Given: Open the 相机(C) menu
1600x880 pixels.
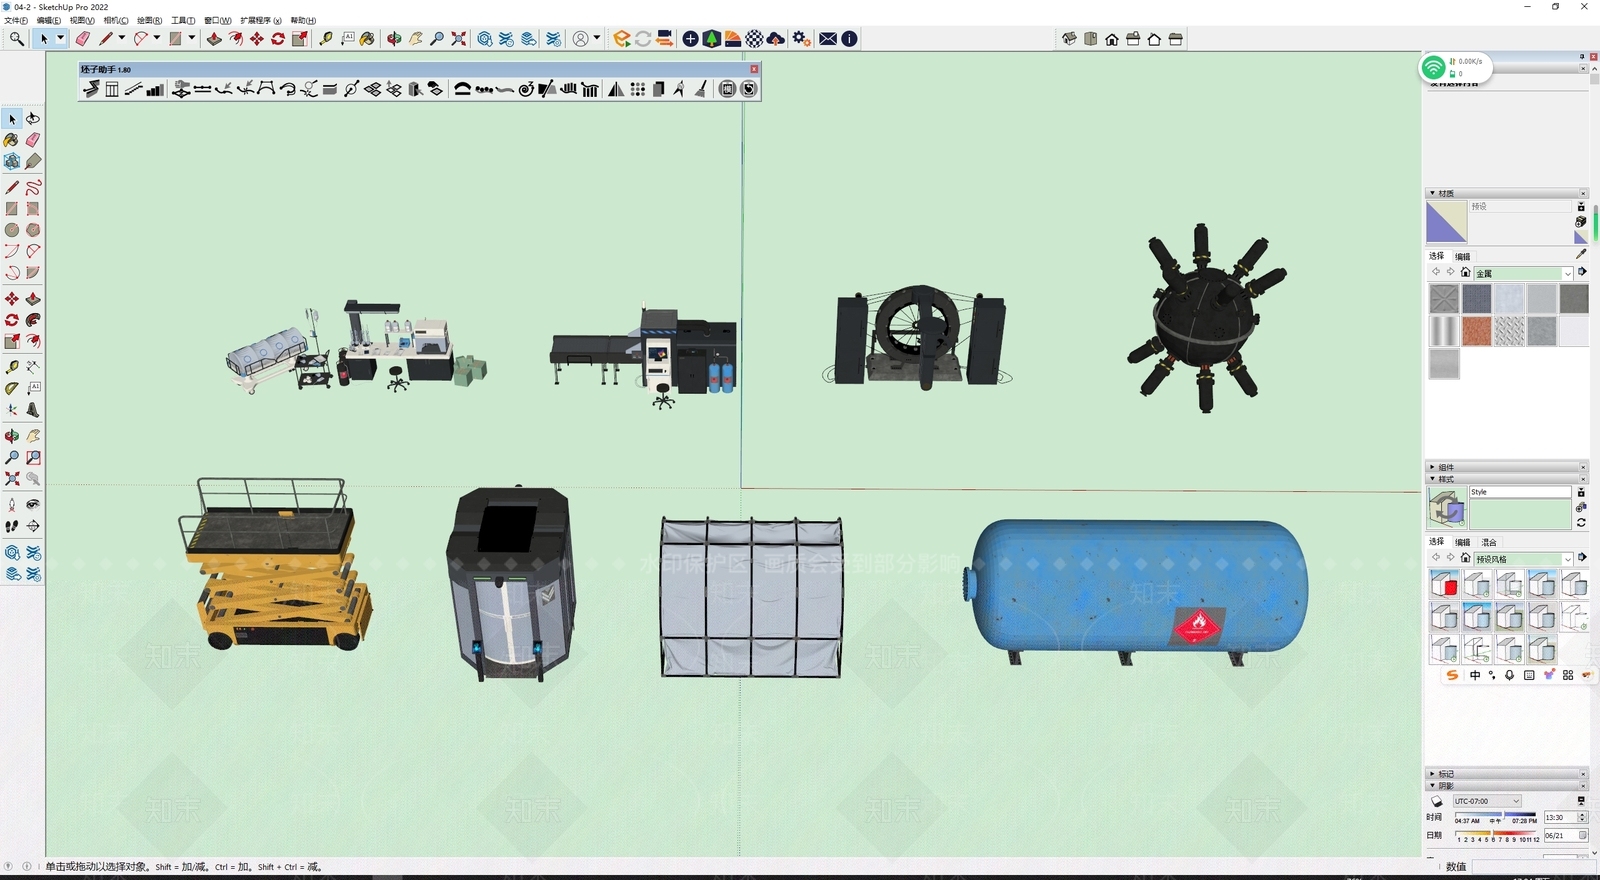Looking at the screenshot, I should 116,20.
